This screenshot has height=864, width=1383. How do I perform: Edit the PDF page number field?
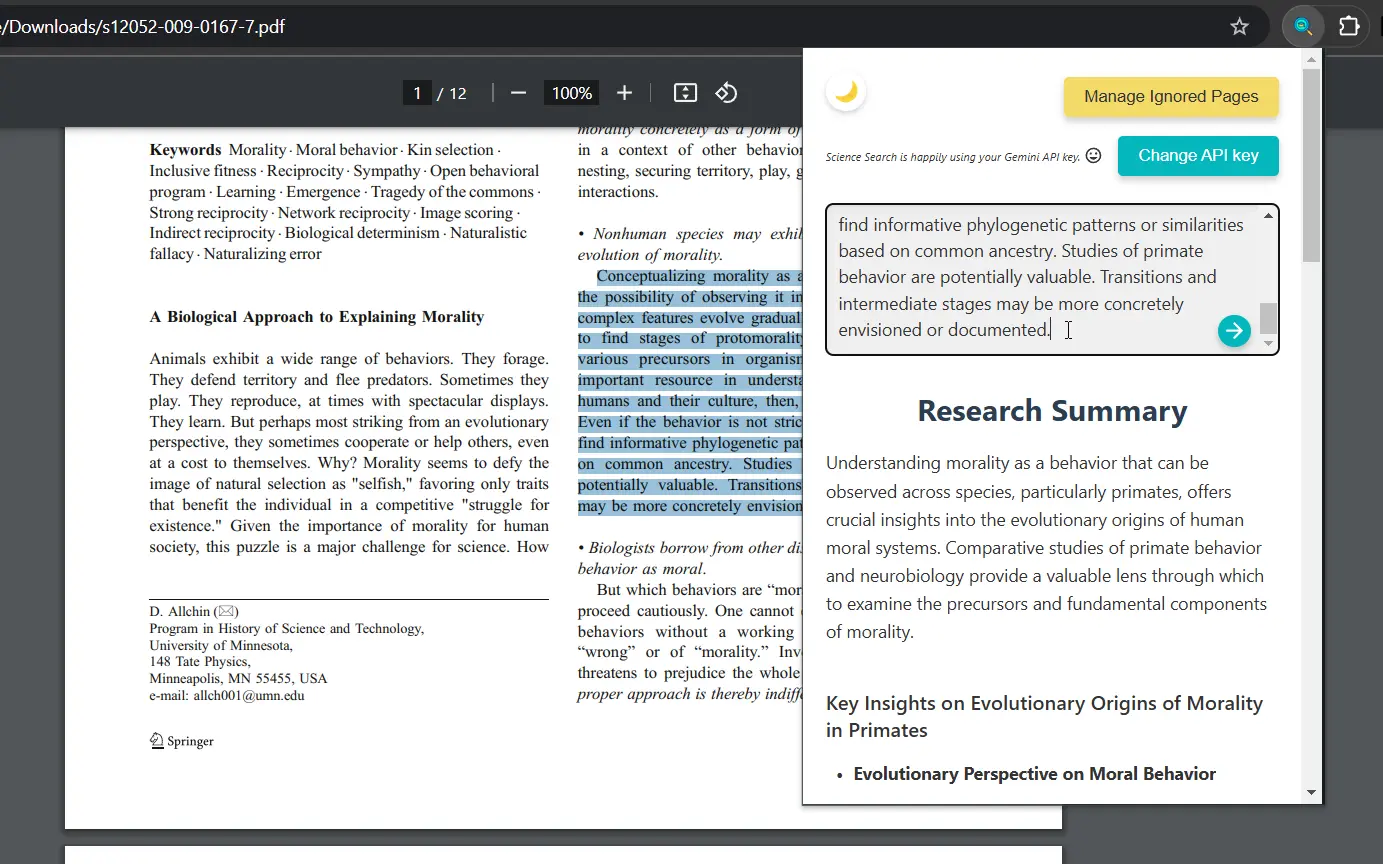[x=417, y=93]
